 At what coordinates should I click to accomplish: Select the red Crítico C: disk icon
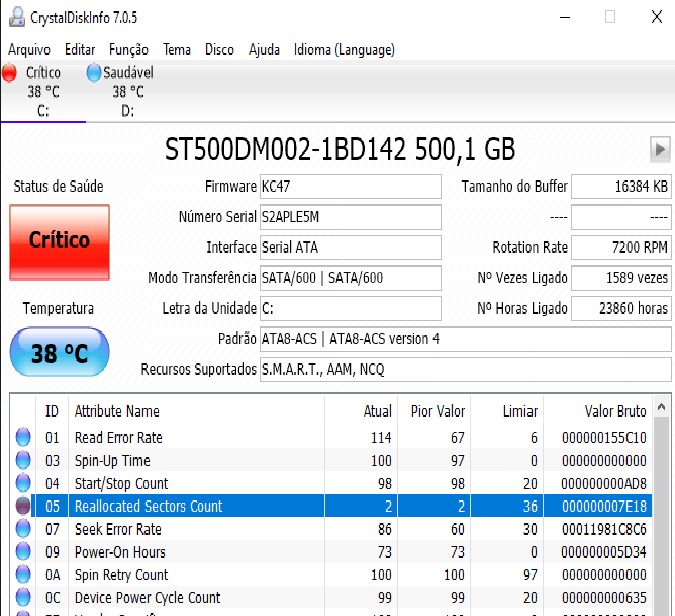click(x=9, y=73)
